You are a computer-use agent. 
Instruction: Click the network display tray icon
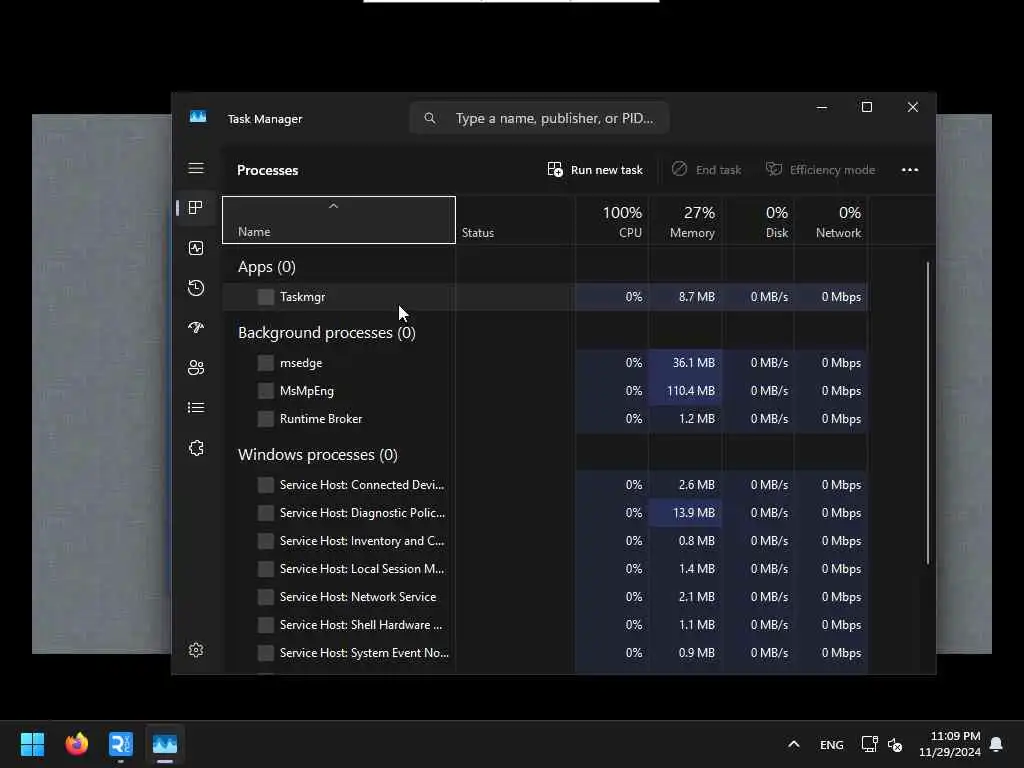(x=869, y=744)
